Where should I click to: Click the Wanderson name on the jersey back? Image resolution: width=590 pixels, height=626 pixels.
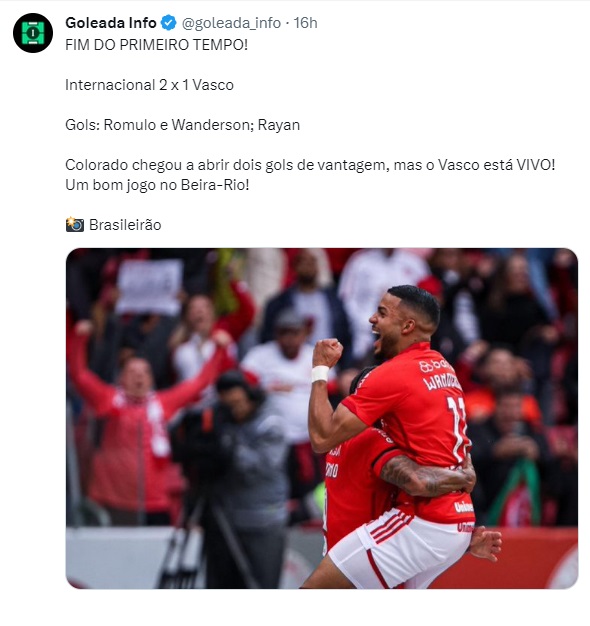(x=442, y=381)
